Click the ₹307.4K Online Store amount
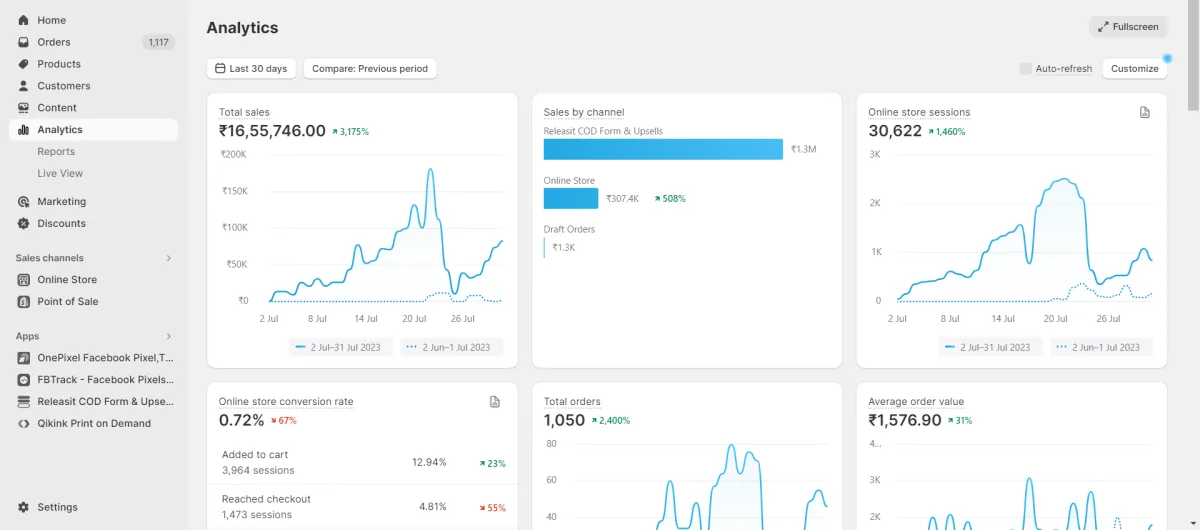Viewport: 1200px width, 530px height. (623, 199)
